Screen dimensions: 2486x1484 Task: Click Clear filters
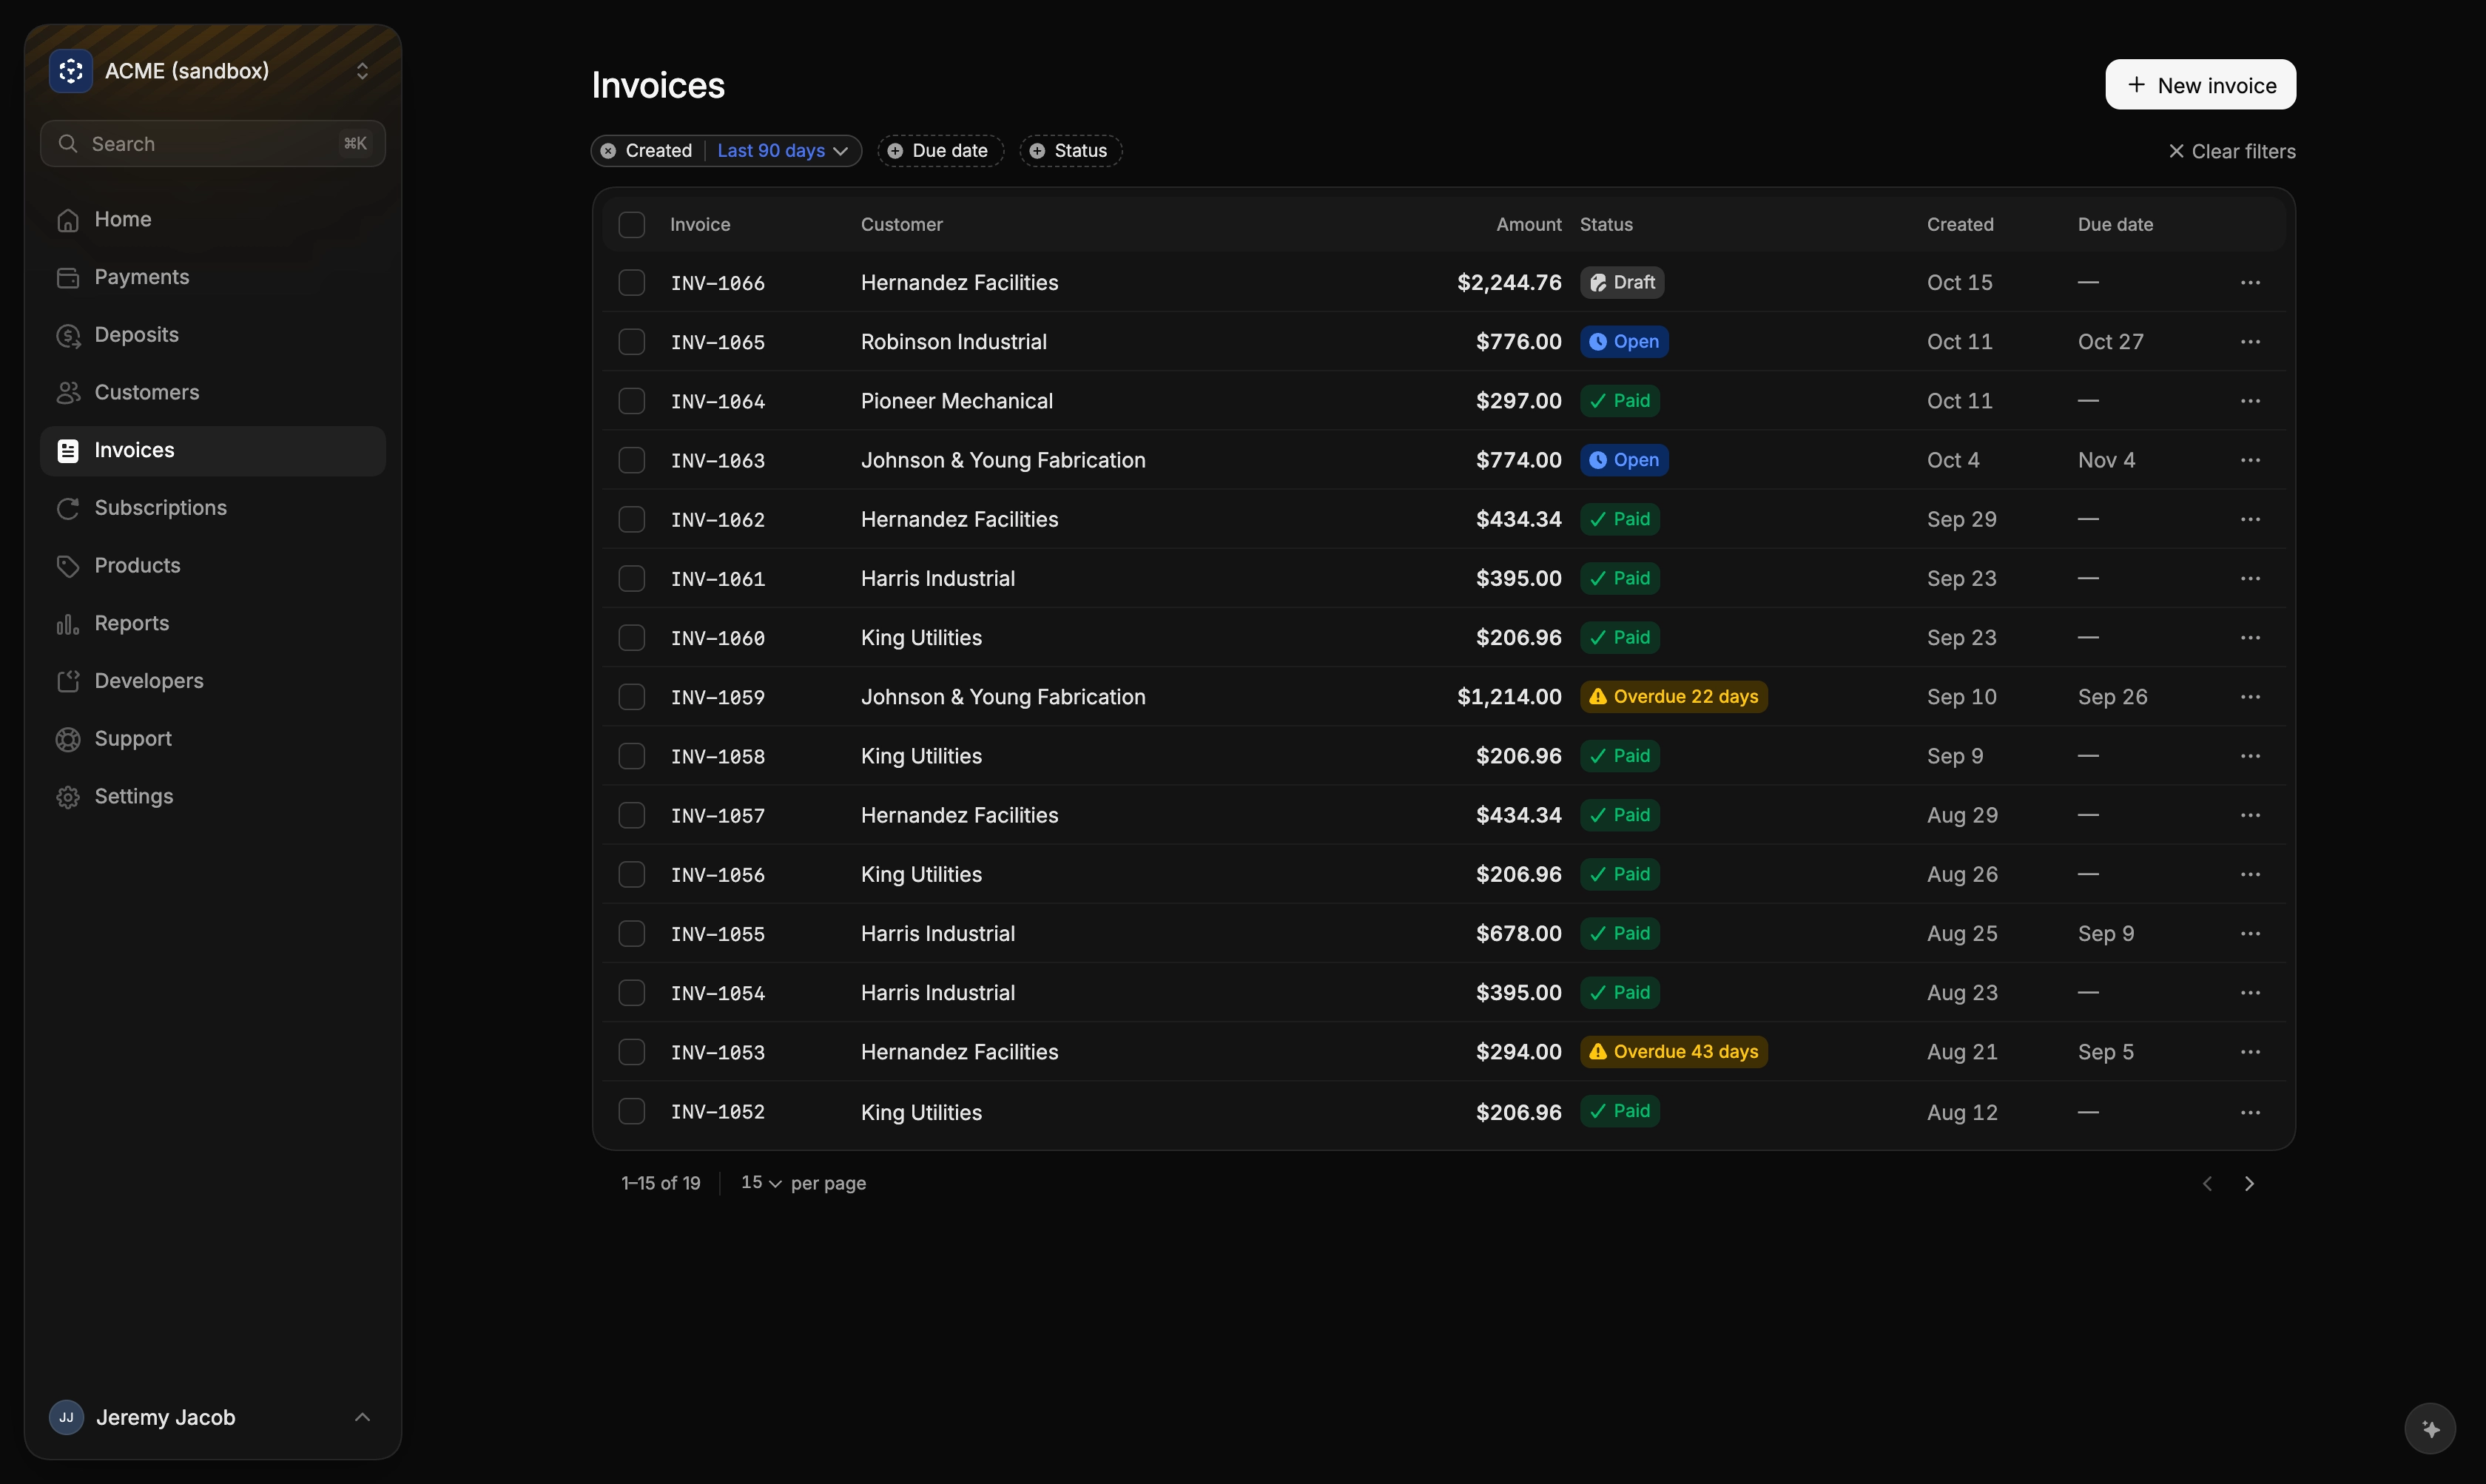(2231, 152)
